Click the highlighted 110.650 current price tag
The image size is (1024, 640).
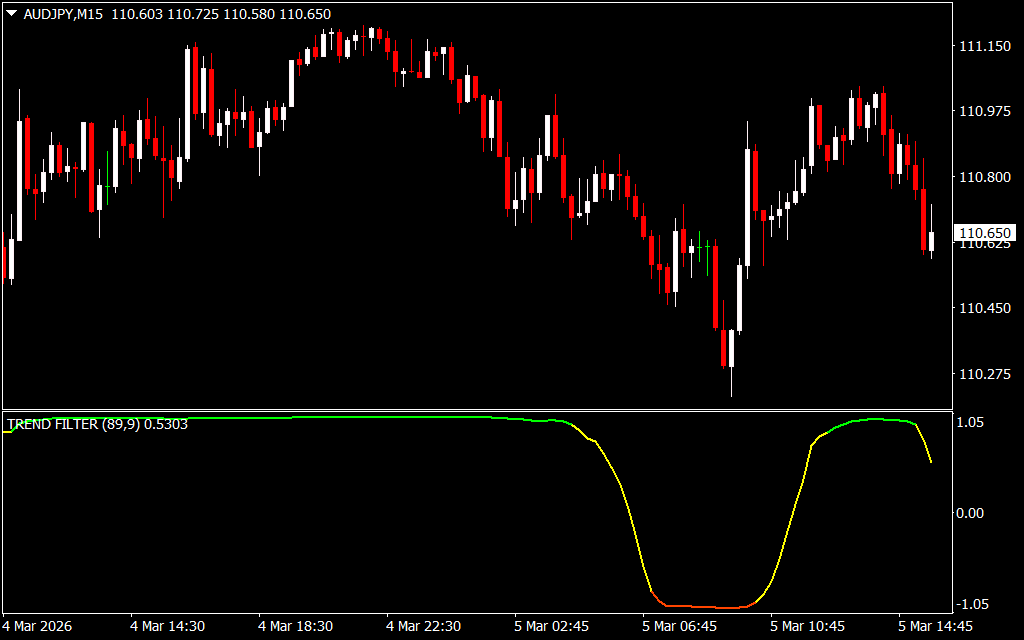click(x=986, y=233)
